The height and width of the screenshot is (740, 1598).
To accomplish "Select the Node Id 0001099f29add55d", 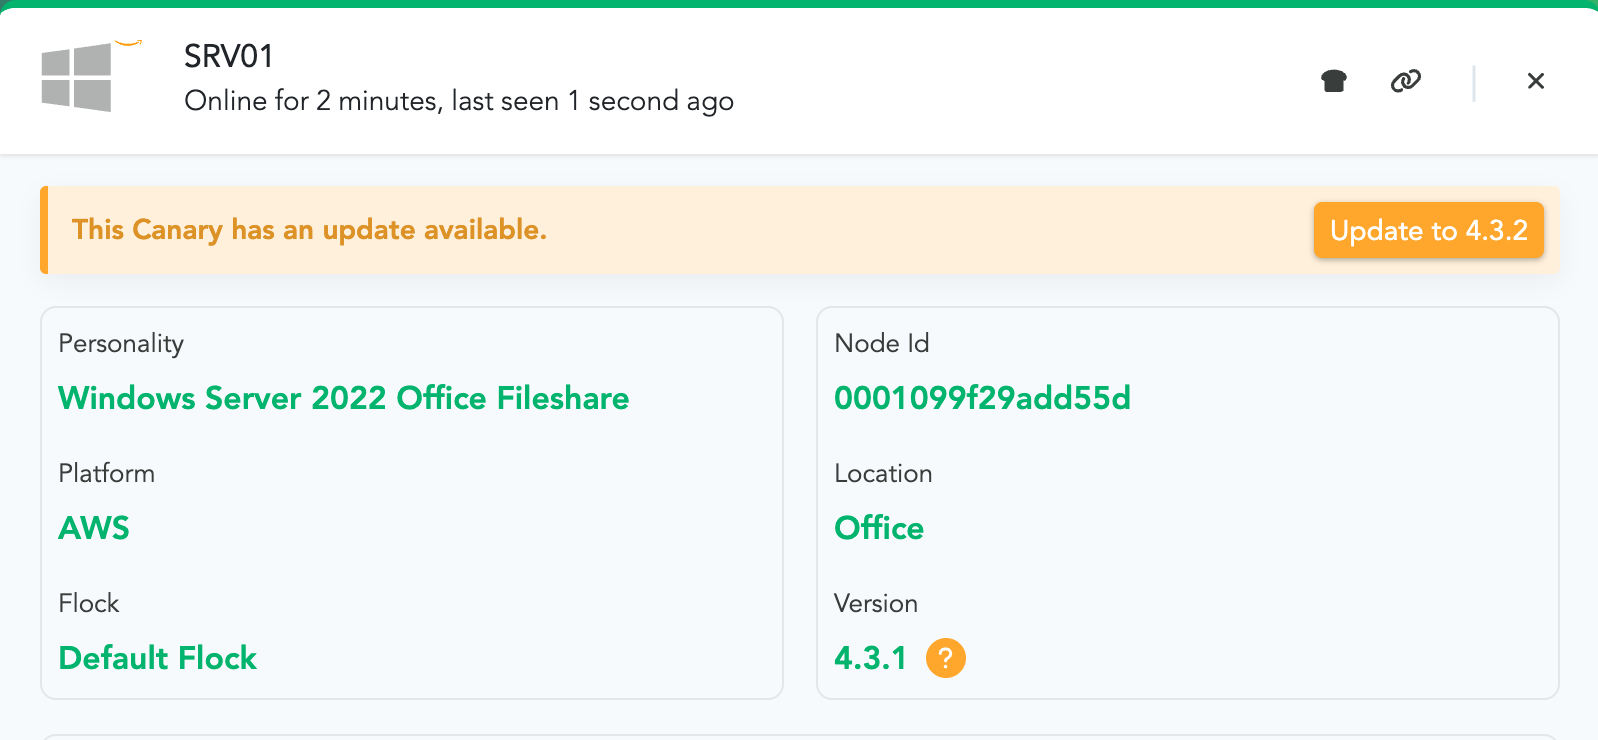I will click(982, 398).
